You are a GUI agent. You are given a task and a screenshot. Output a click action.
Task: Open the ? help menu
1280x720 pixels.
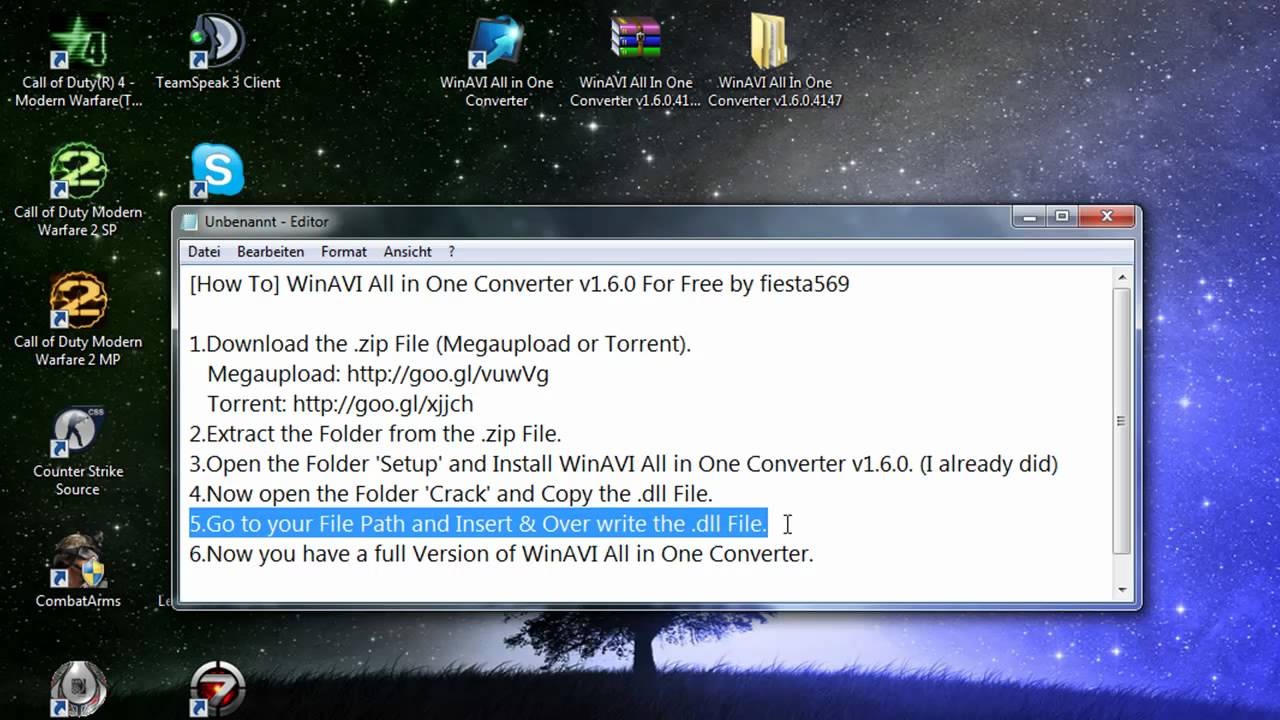click(x=452, y=252)
